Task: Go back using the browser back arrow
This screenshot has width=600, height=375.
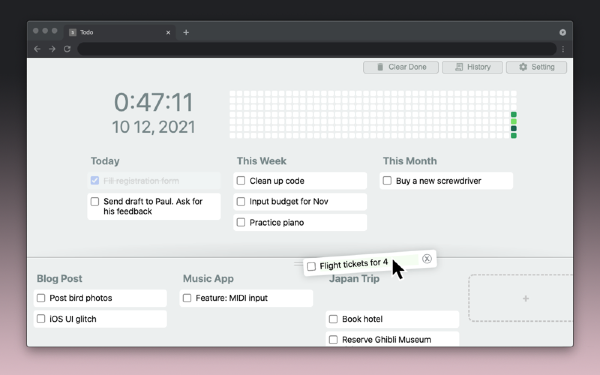Action: click(x=37, y=49)
